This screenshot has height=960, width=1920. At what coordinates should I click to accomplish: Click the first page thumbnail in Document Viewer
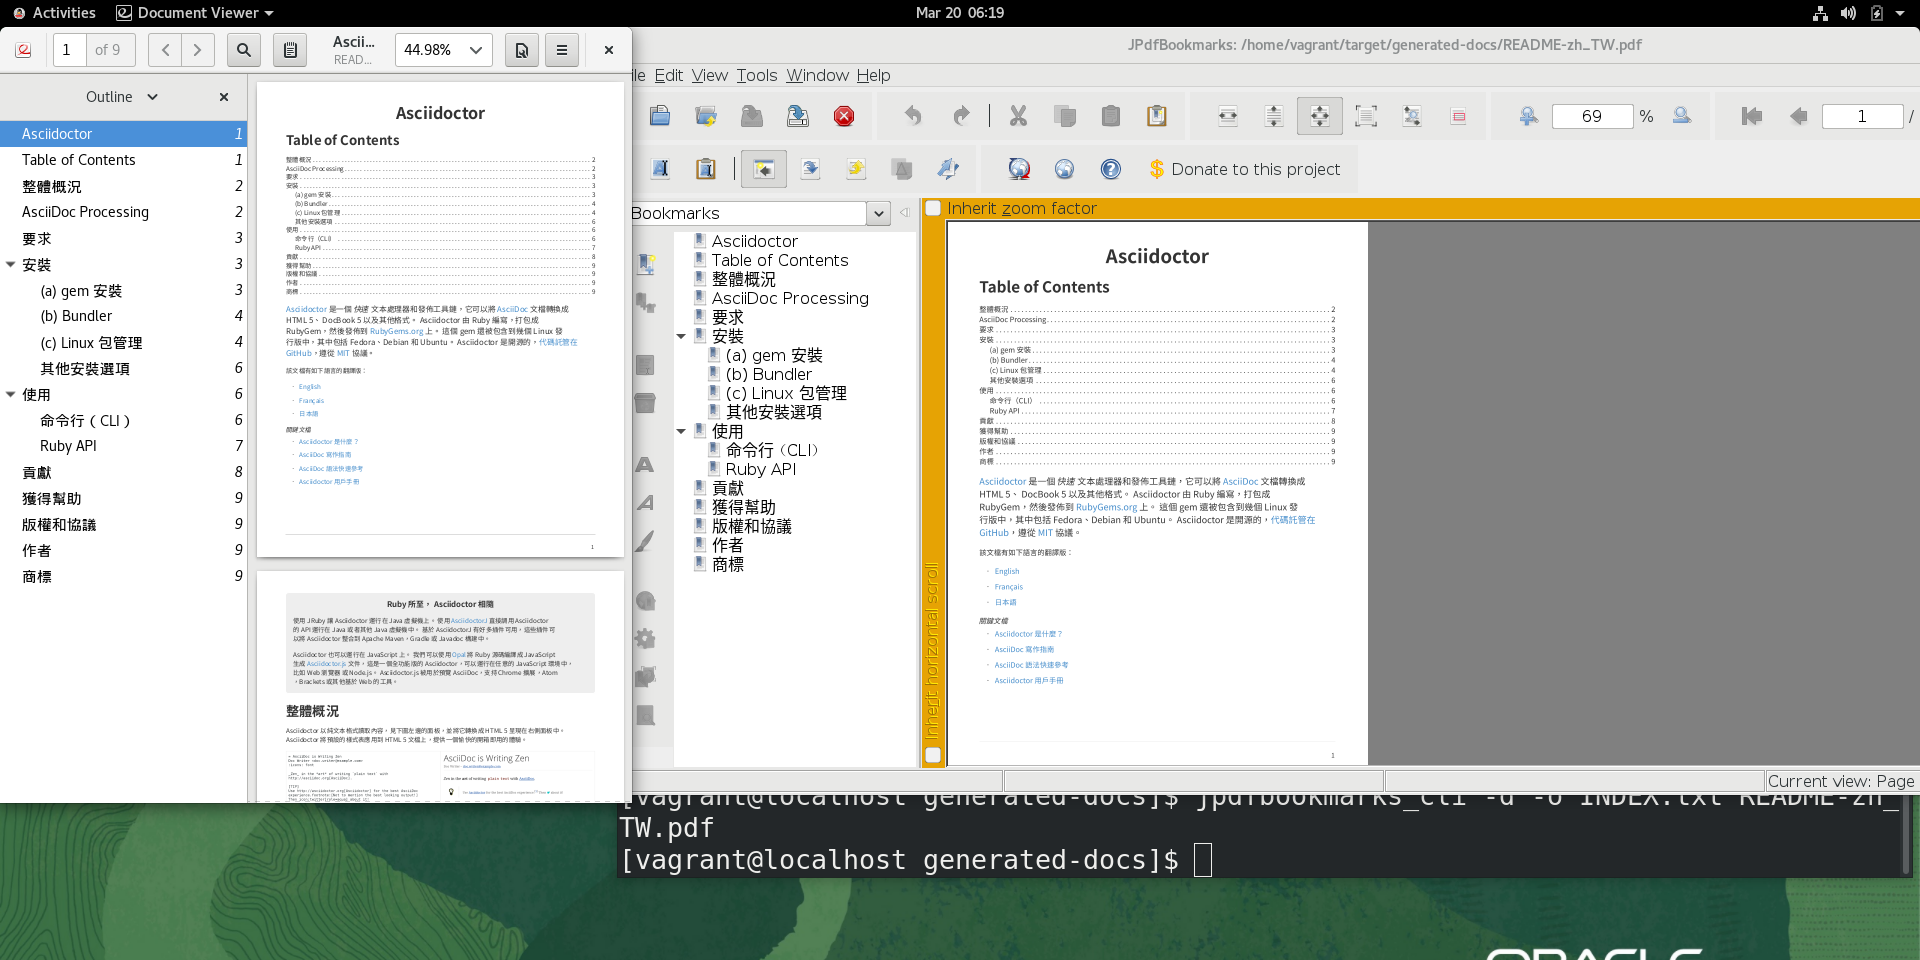coord(440,320)
